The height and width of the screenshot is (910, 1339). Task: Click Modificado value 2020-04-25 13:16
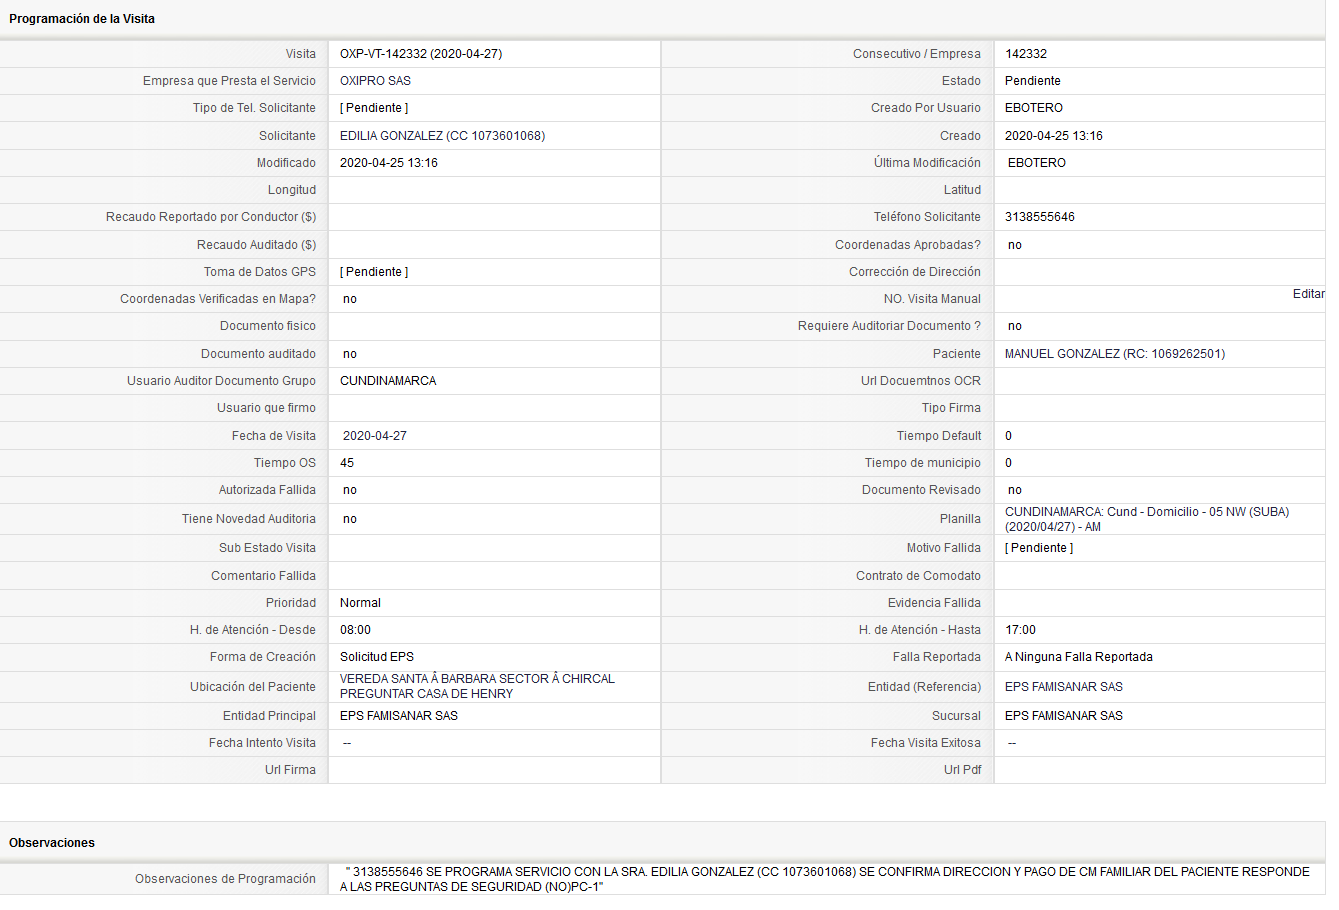[x=389, y=163]
